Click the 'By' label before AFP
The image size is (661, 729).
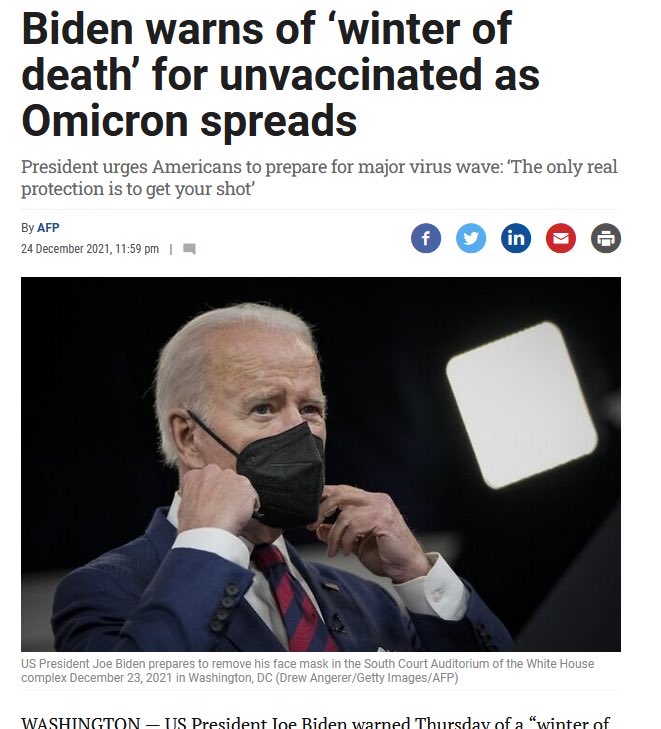click(27, 228)
